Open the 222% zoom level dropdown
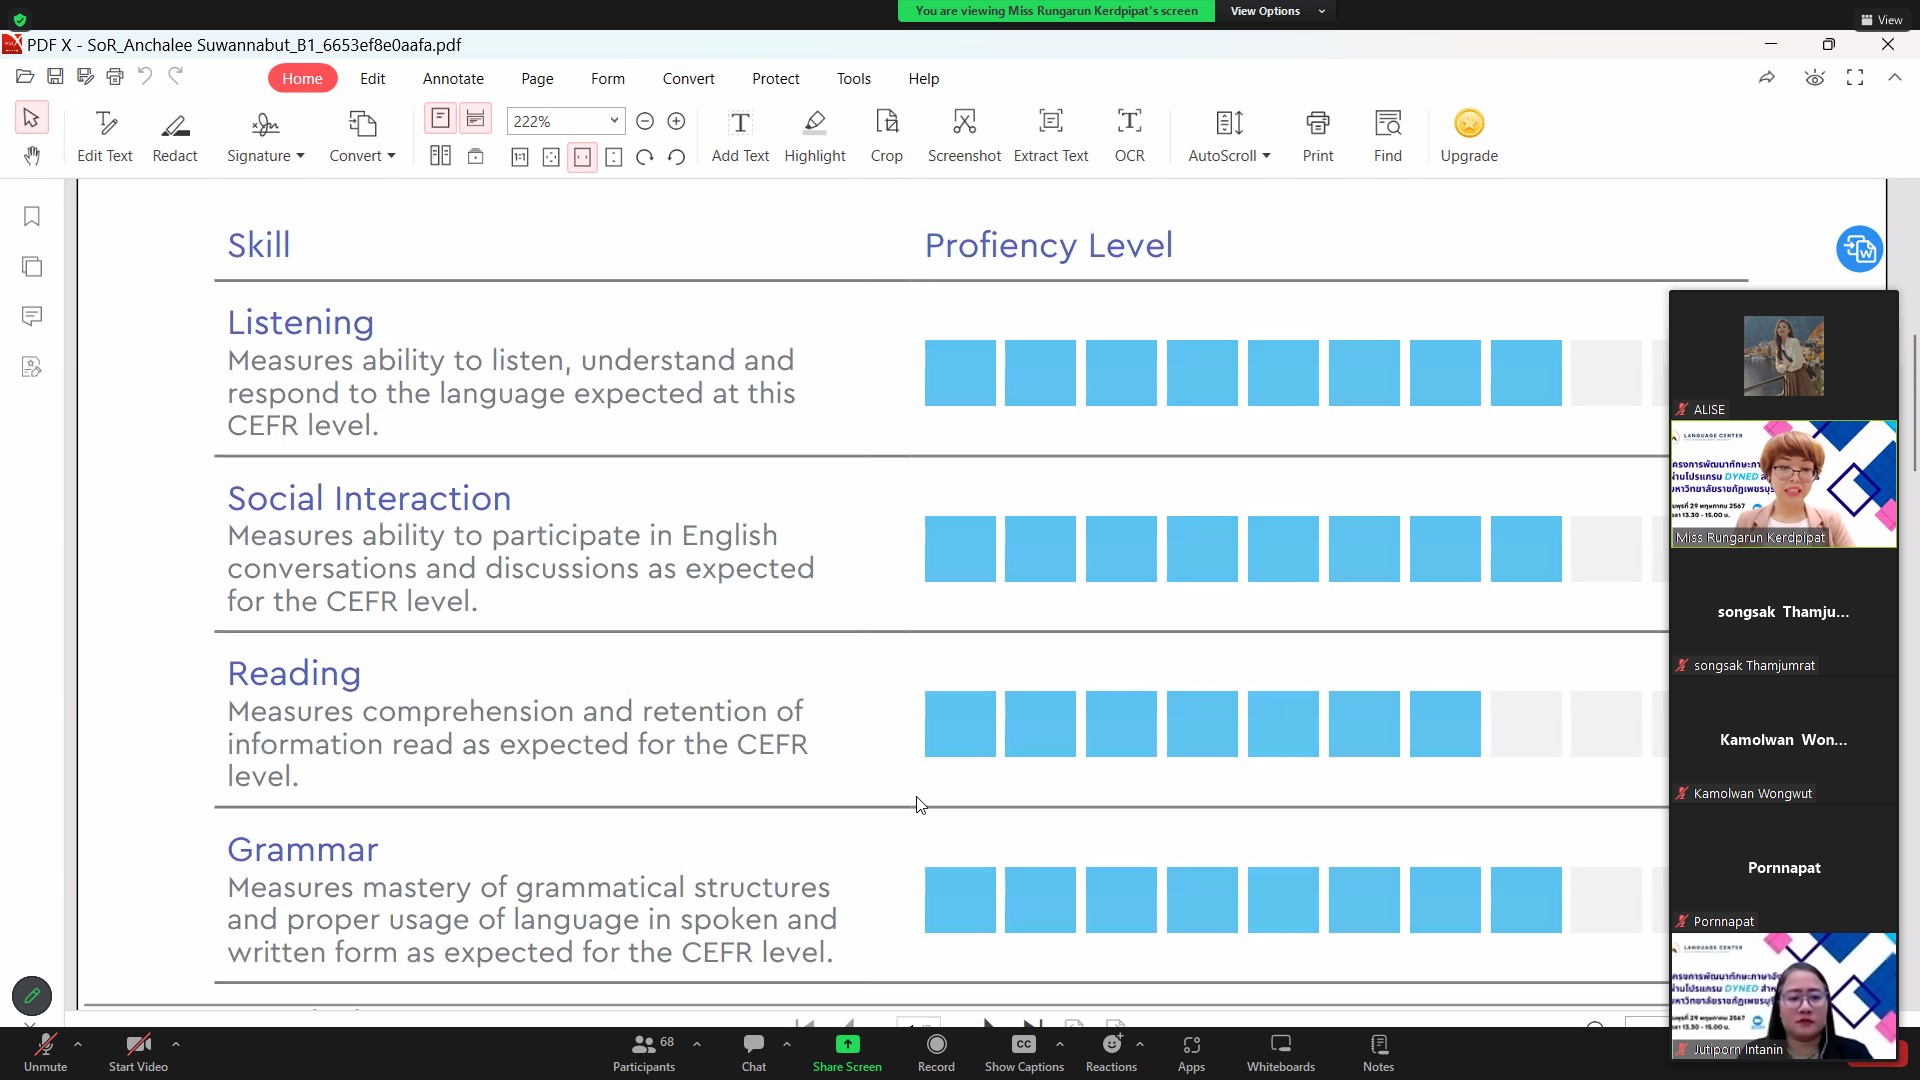The height and width of the screenshot is (1080, 1920). click(x=614, y=121)
